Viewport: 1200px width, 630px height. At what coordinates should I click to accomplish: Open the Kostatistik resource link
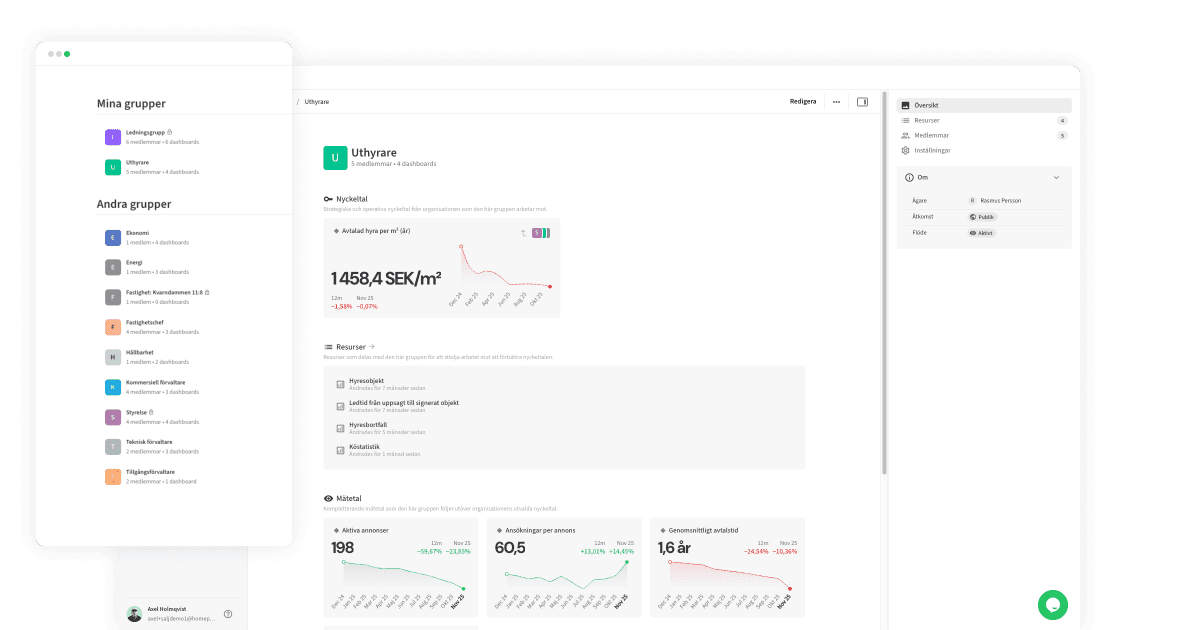(364, 447)
